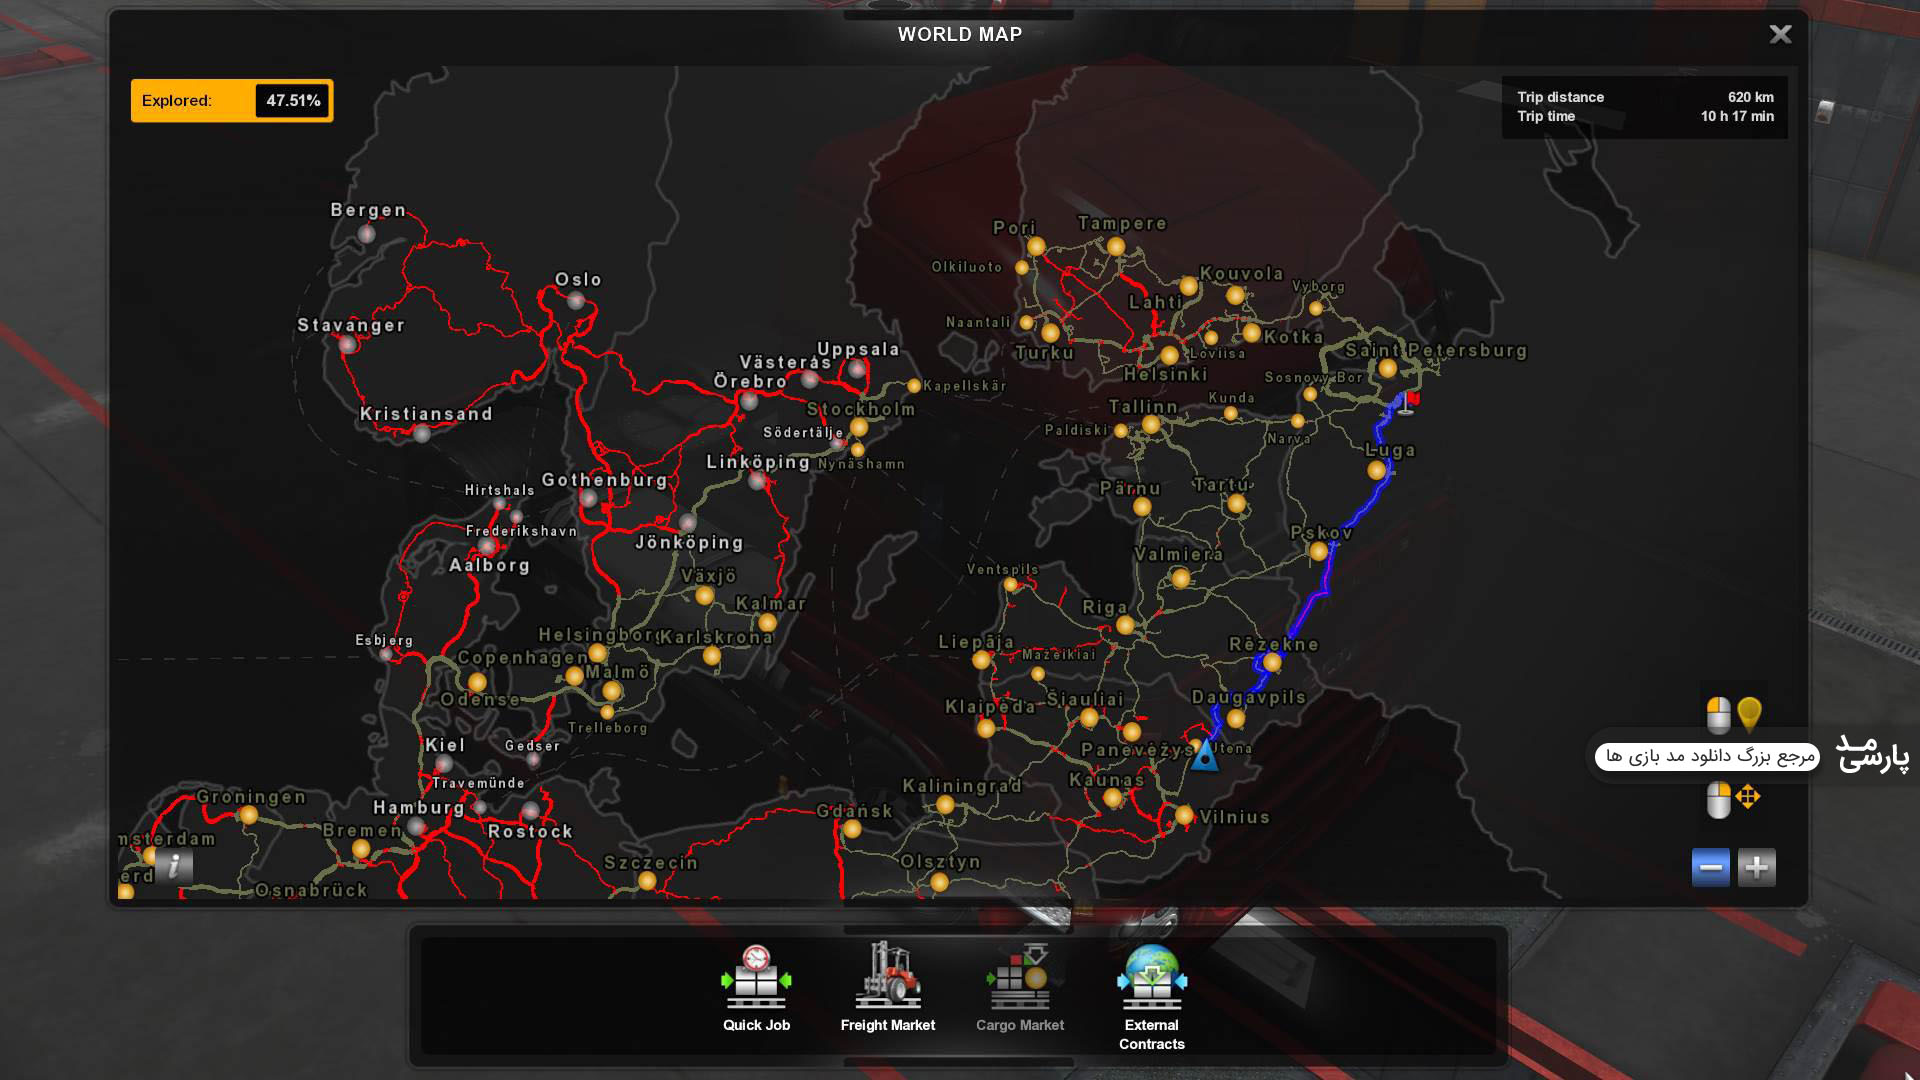Select the Tallinn city marker
The width and height of the screenshot is (1920, 1080).
[x=1151, y=425]
